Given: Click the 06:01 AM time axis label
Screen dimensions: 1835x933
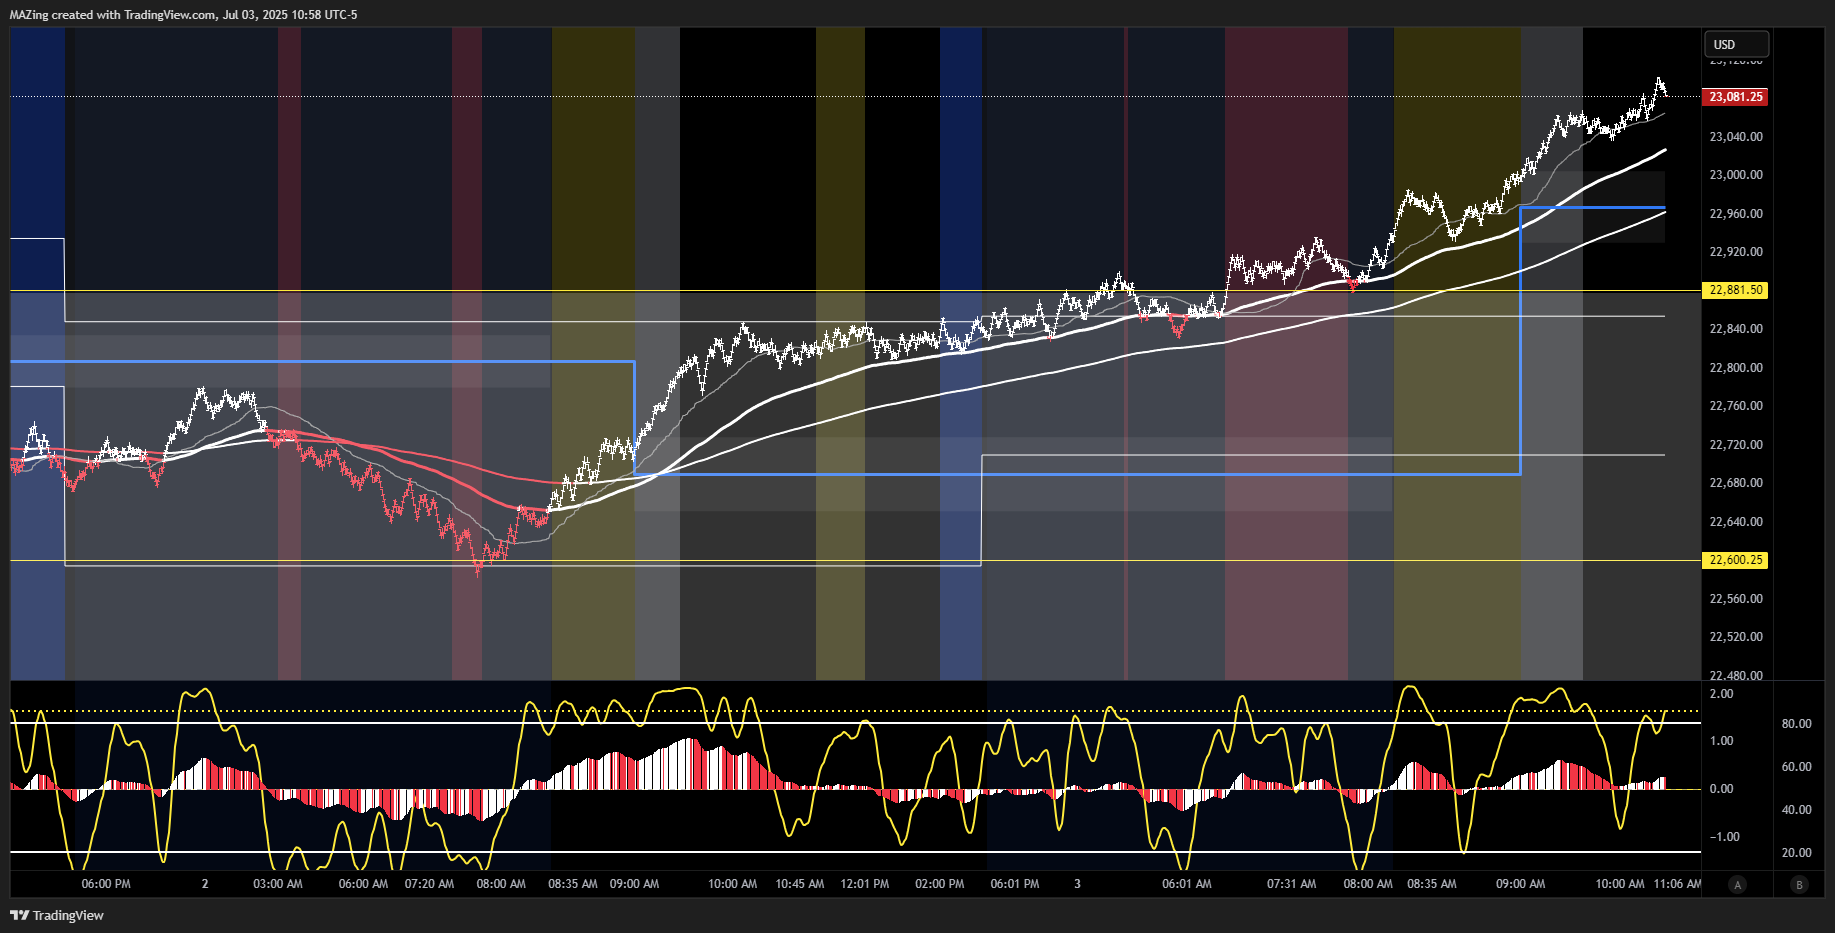Looking at the screenshot, I should point(1187,884).
